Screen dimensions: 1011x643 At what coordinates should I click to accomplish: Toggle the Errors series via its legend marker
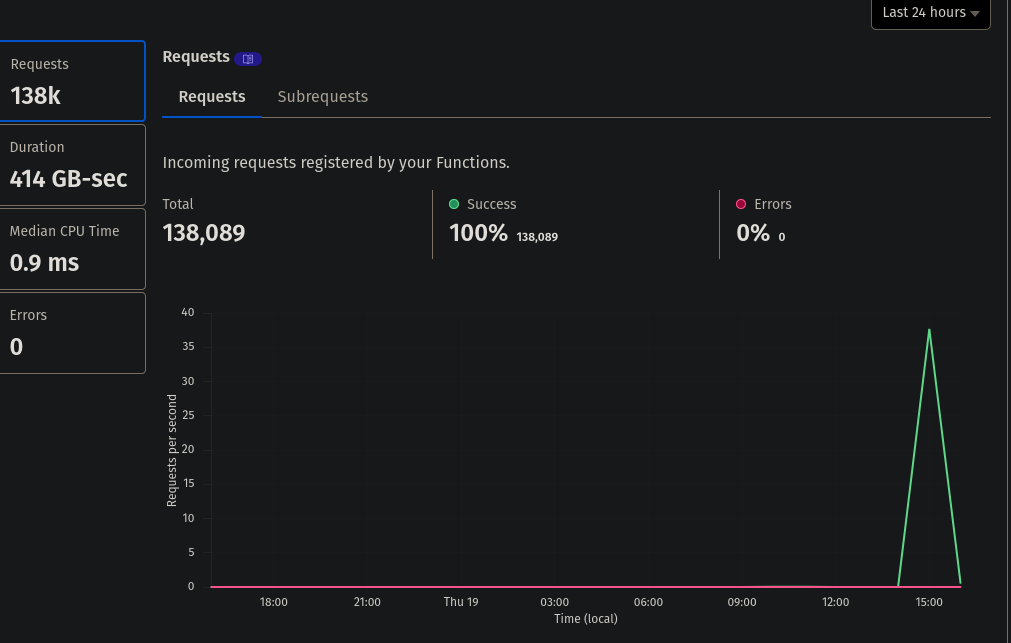click(x=741, y=204)
